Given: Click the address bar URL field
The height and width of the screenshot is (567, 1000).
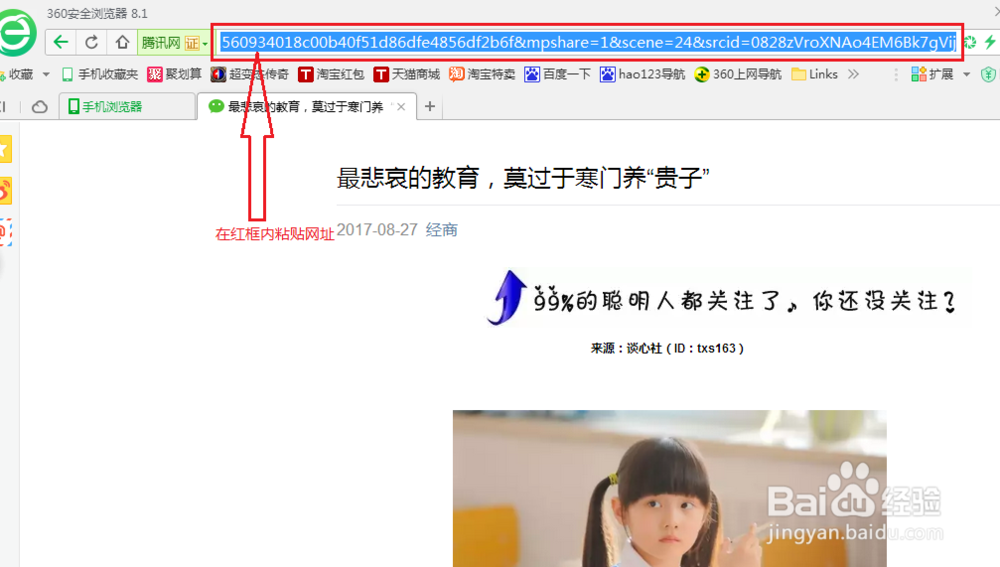Looking at the screenshot, I should pos(587,43).
